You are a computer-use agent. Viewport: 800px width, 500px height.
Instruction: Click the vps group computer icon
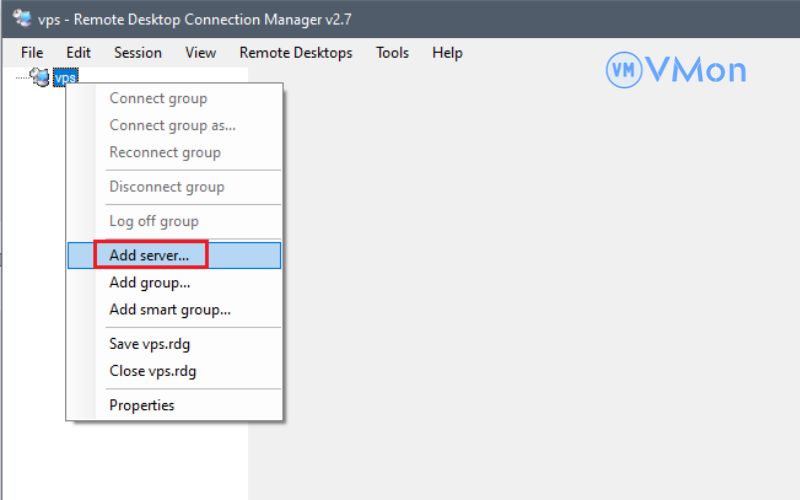click(x=39, y=77)
